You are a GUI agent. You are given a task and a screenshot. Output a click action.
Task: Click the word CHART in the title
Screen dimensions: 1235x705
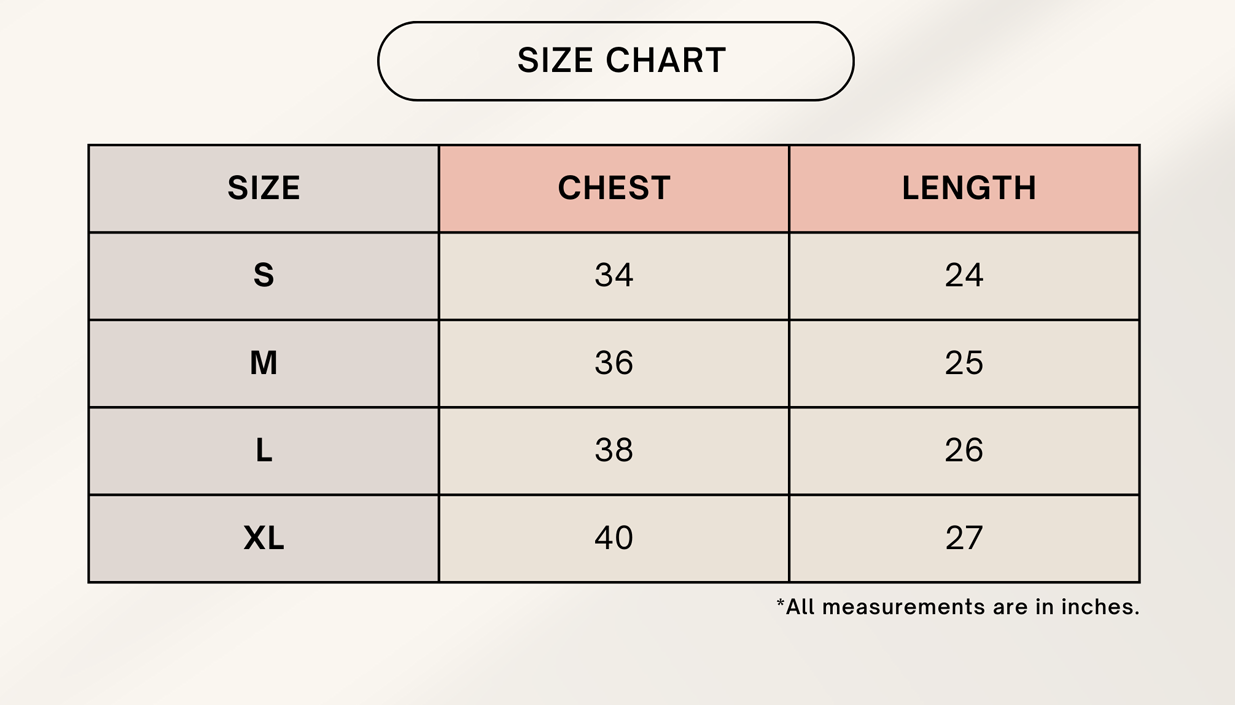click(x=665, y=61)
